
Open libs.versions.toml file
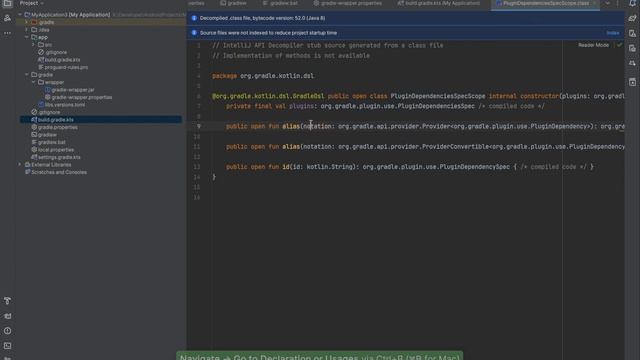click(x=61, y=104)
